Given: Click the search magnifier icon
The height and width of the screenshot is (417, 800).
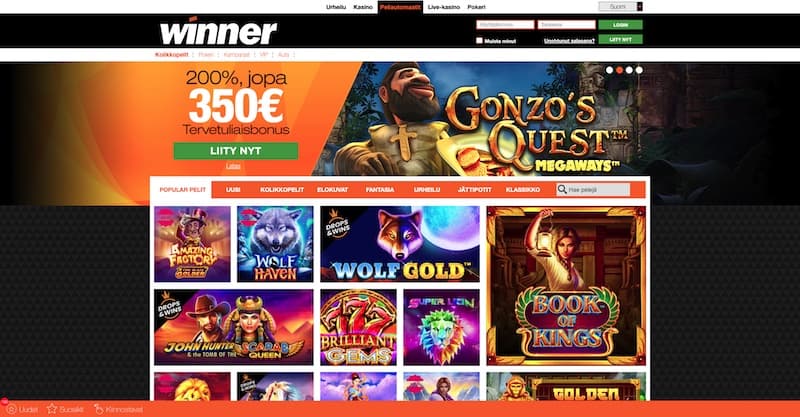Looking at the screenshot, I should point(562,189).
